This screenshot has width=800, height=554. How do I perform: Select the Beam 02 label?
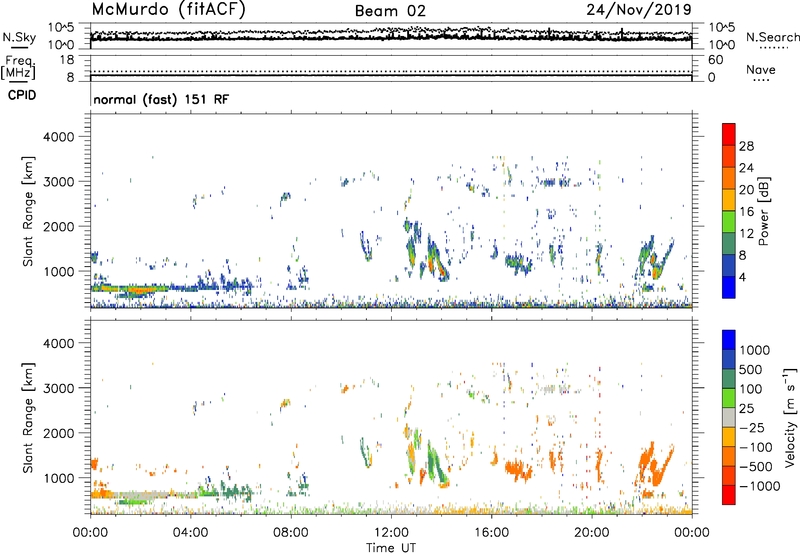pos(390,11)
